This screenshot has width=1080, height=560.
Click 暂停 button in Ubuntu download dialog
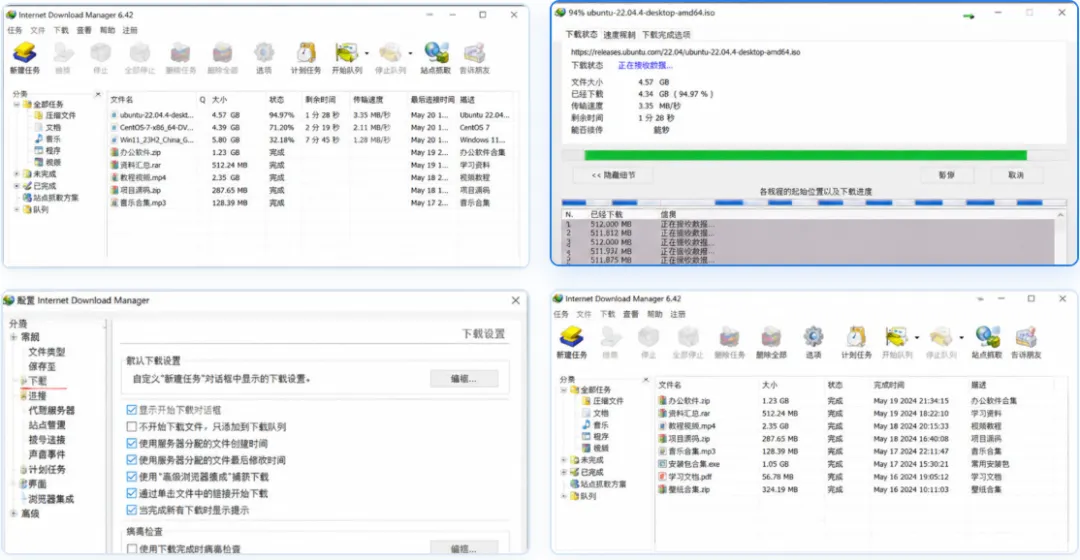pyautogui.click(x=947, y=175)
